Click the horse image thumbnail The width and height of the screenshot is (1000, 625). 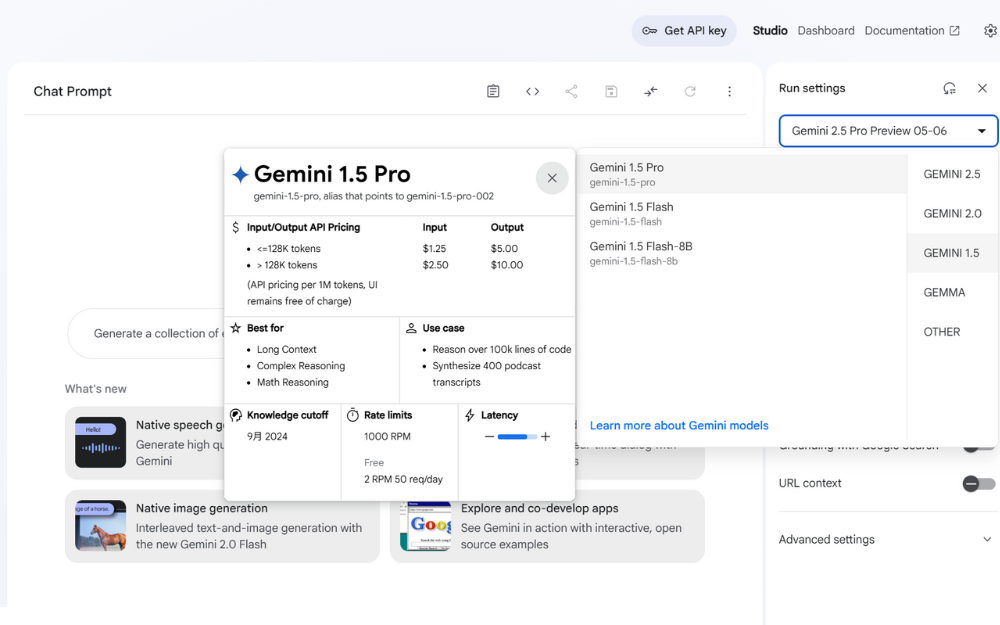100,526
